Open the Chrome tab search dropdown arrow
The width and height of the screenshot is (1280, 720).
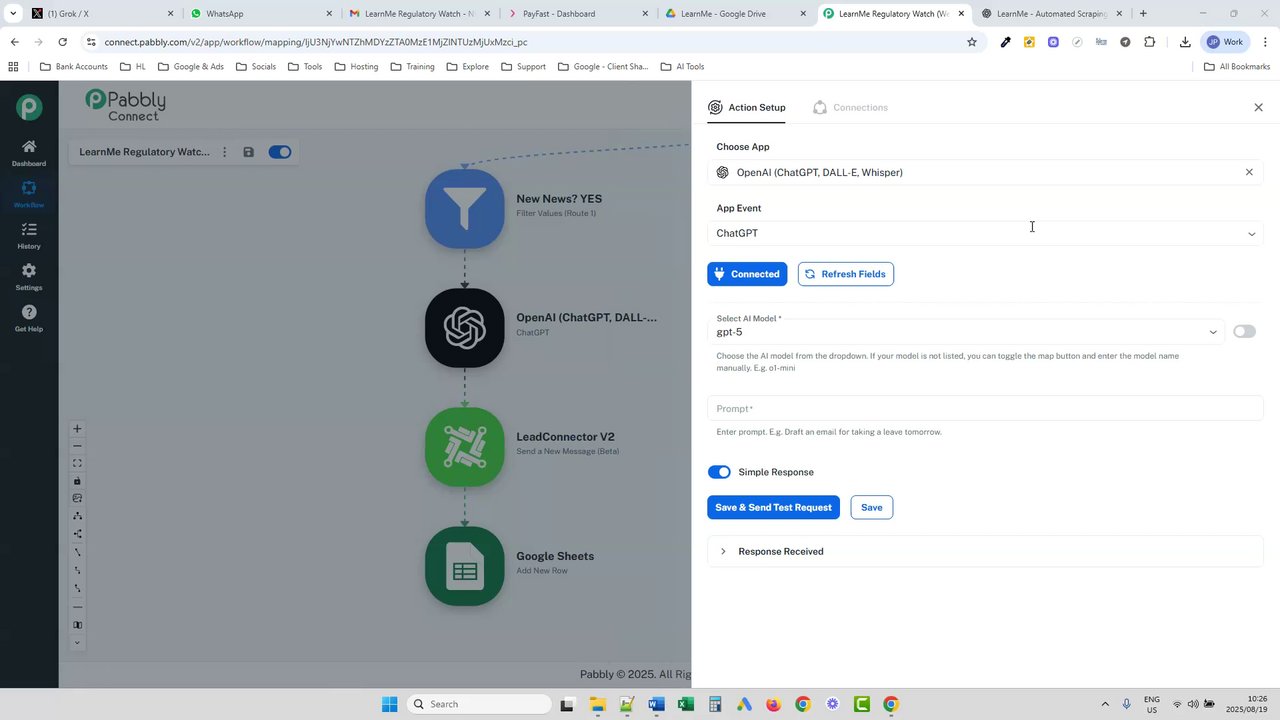coord(13,14)
